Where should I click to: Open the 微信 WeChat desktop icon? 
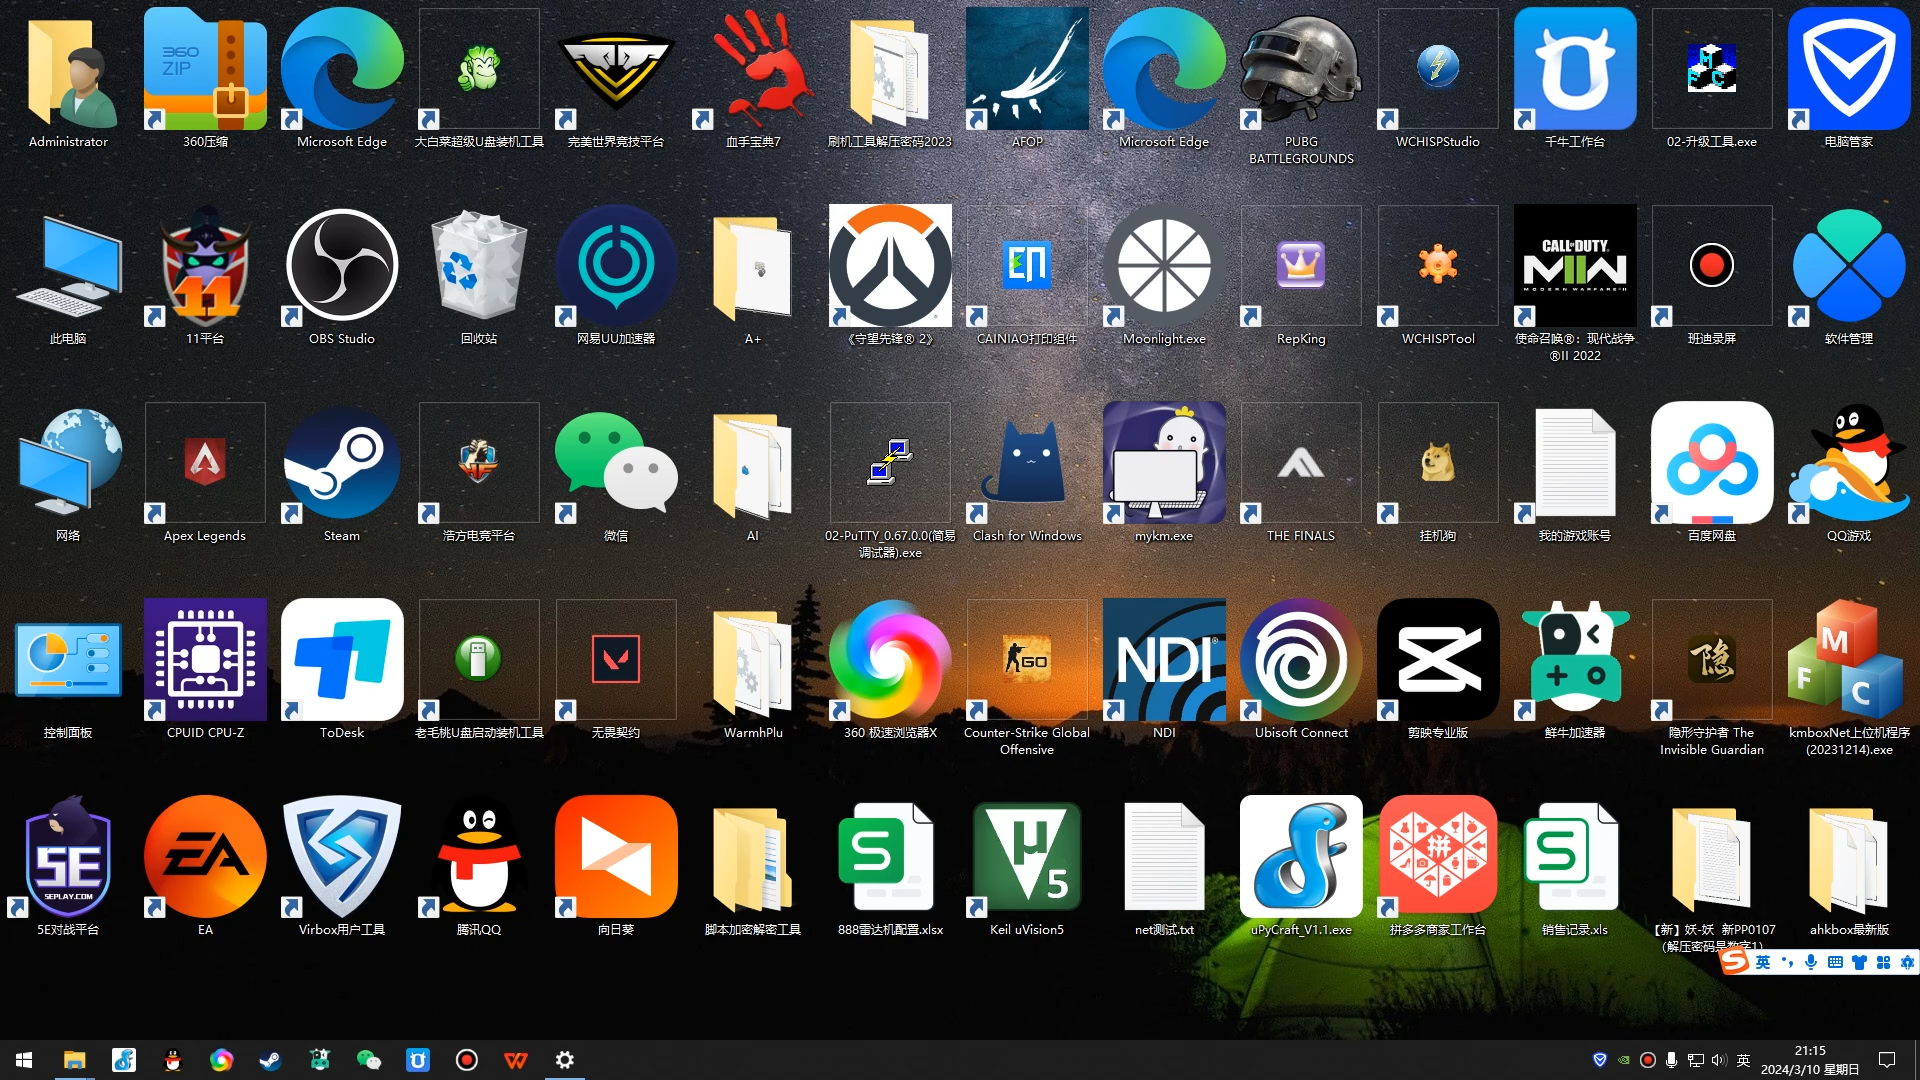click(x=616, y=472)
